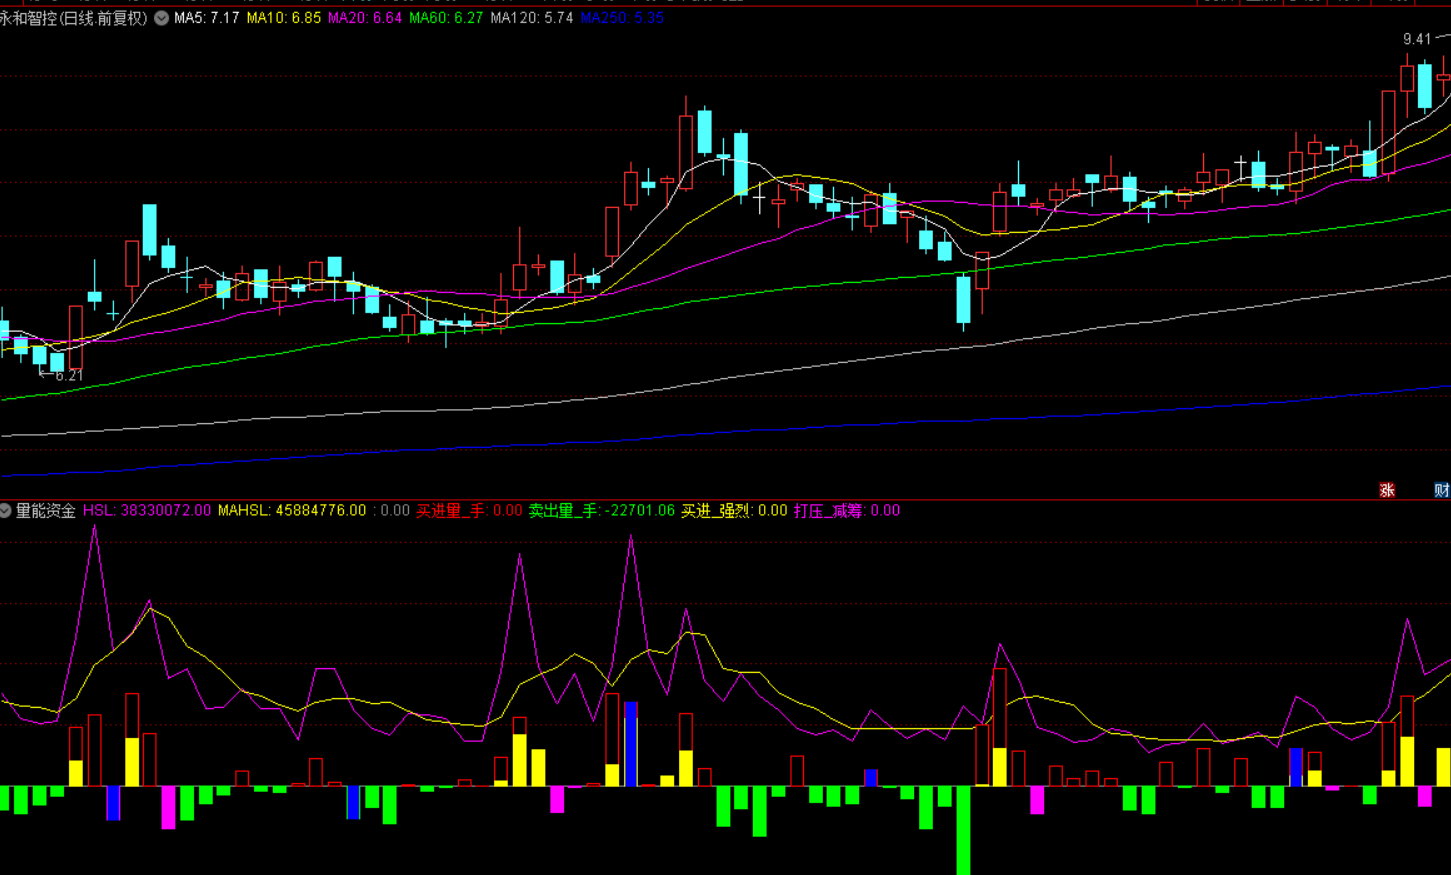Select the 永和智控(日线.前复权) chart title
1451x875 pixels.
74,18
